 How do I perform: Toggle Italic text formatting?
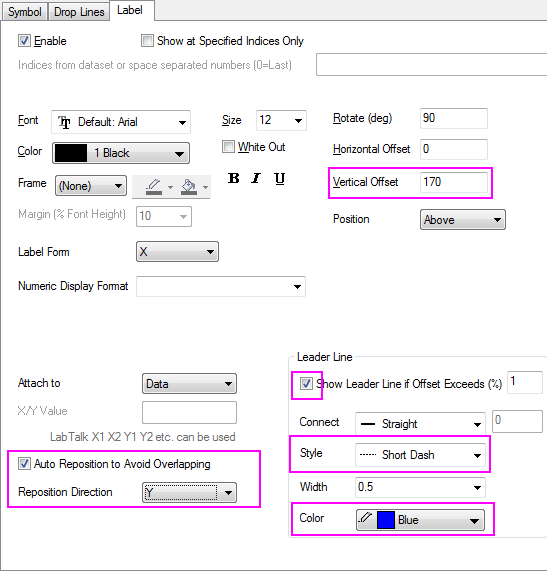(257, 178)
